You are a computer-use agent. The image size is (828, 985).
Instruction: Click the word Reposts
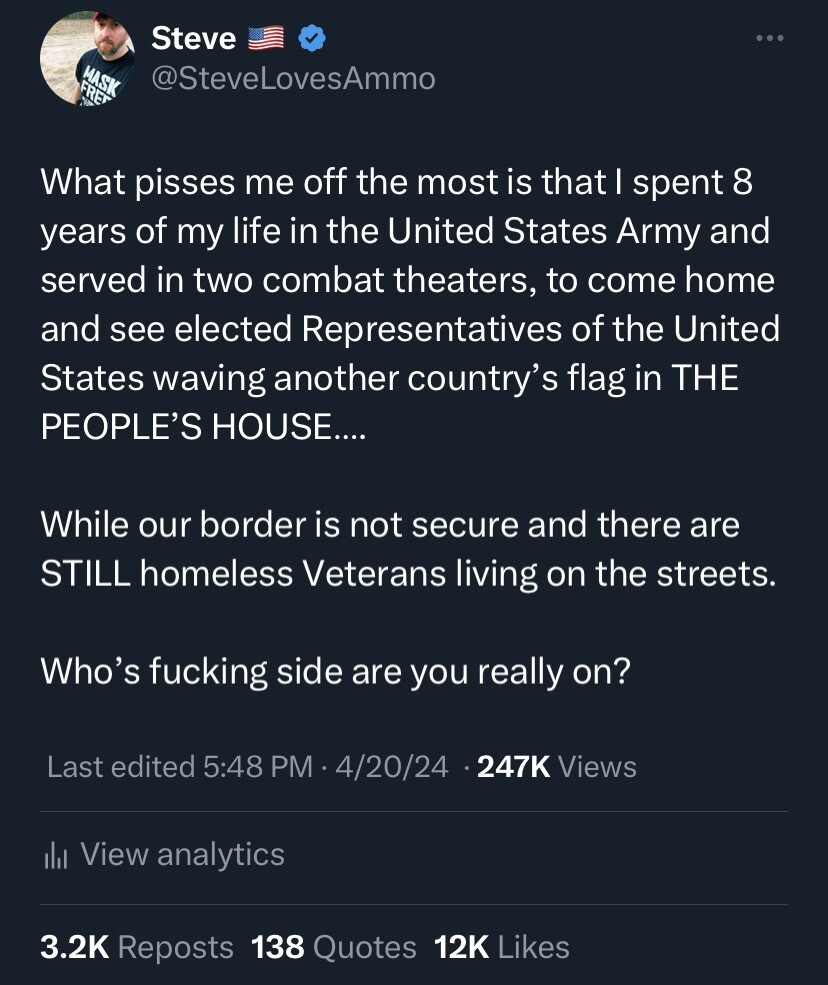coord(176,946)
